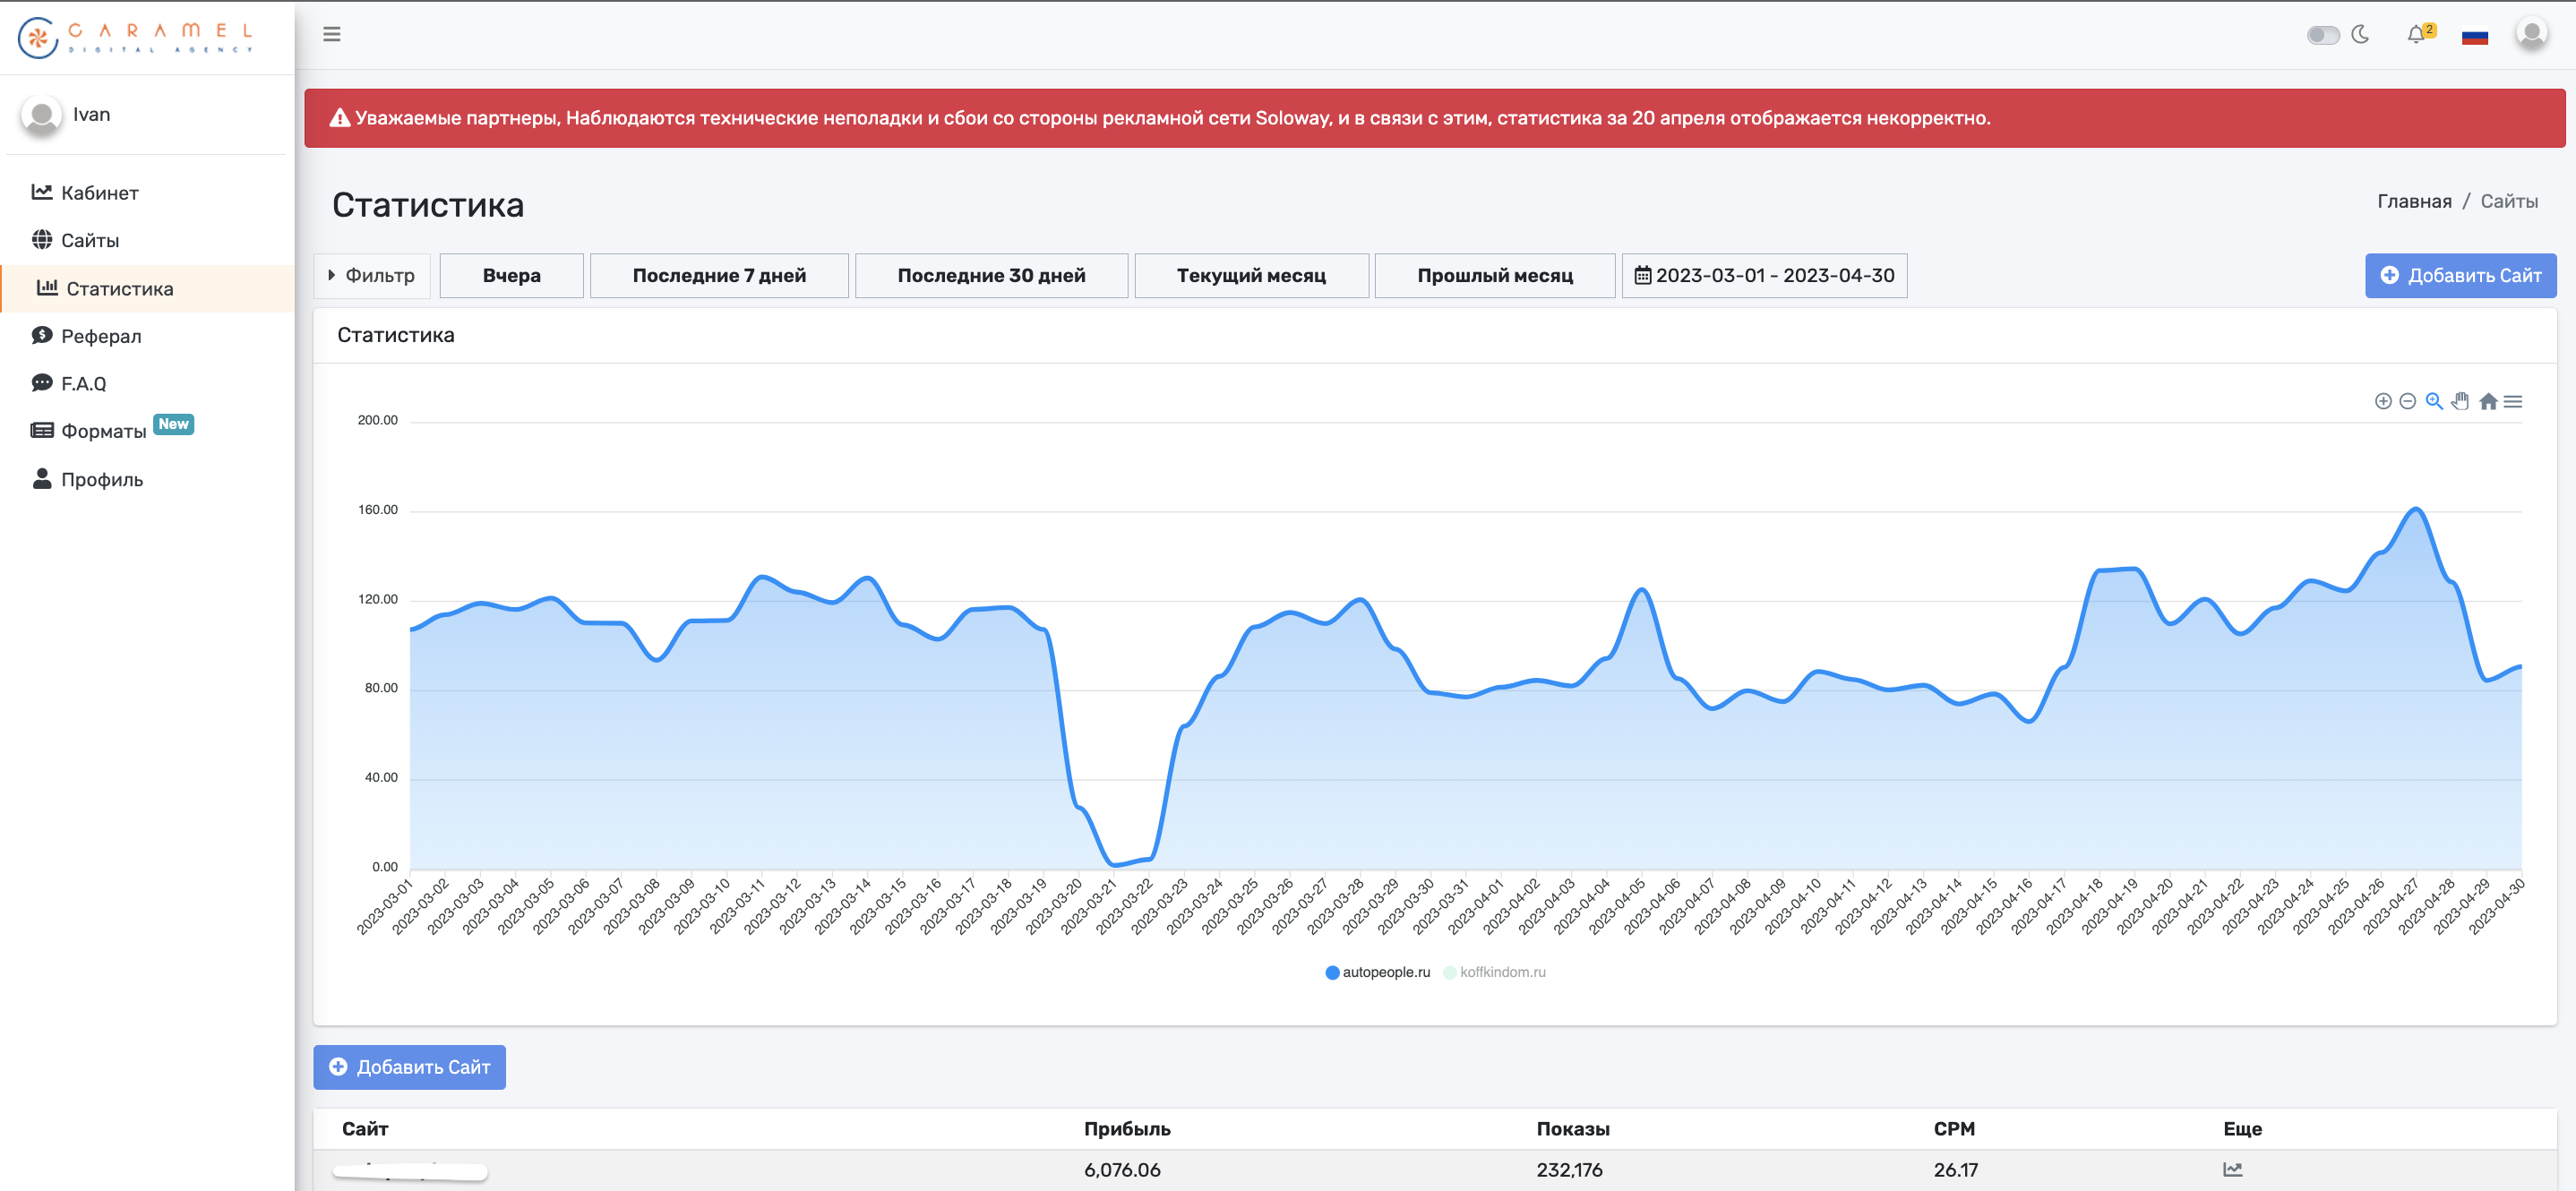This screenshot has width=2576, height=1191.
Task: Activate the chart panning hand tool
Action: 2461,401
